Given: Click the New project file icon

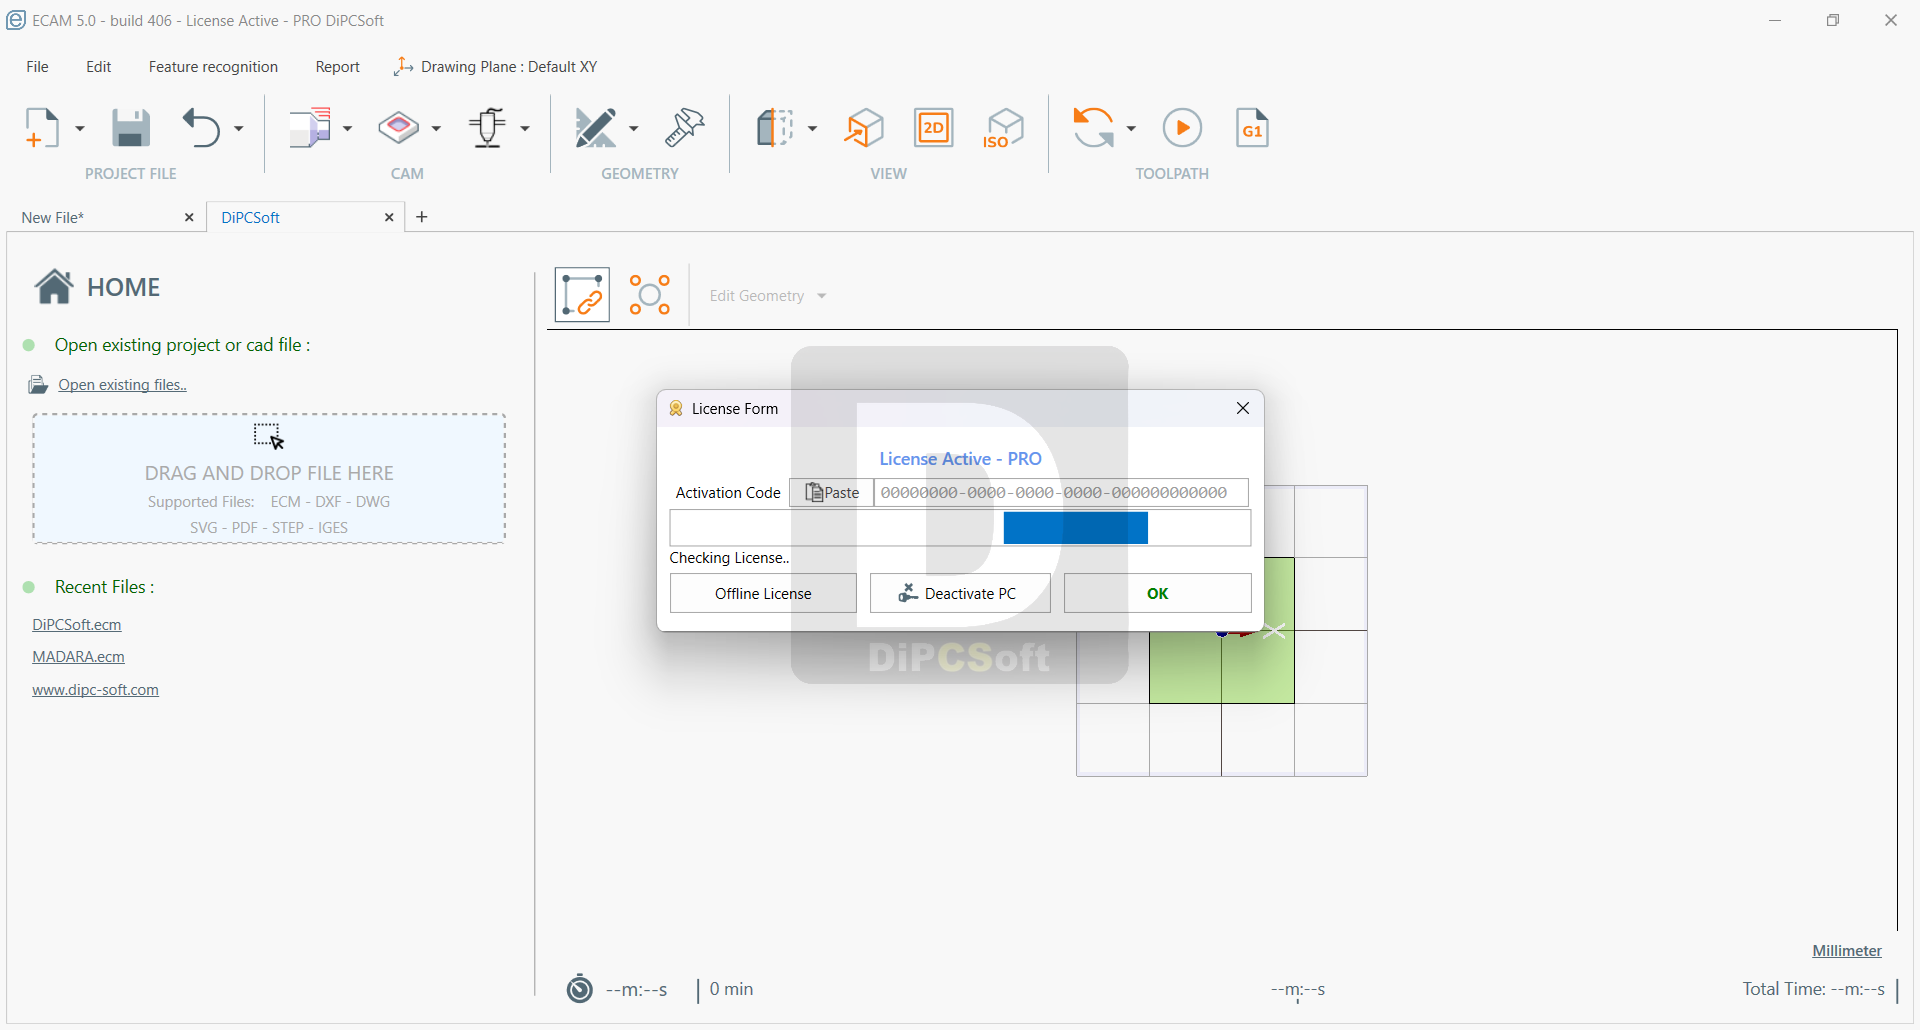Looking at the screenshot, I should coord(42,128).
